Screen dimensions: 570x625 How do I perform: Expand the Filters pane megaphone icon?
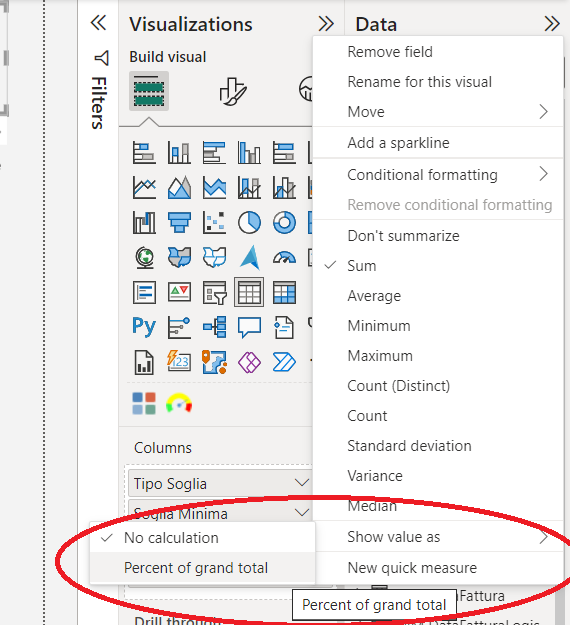coord(102,58)
